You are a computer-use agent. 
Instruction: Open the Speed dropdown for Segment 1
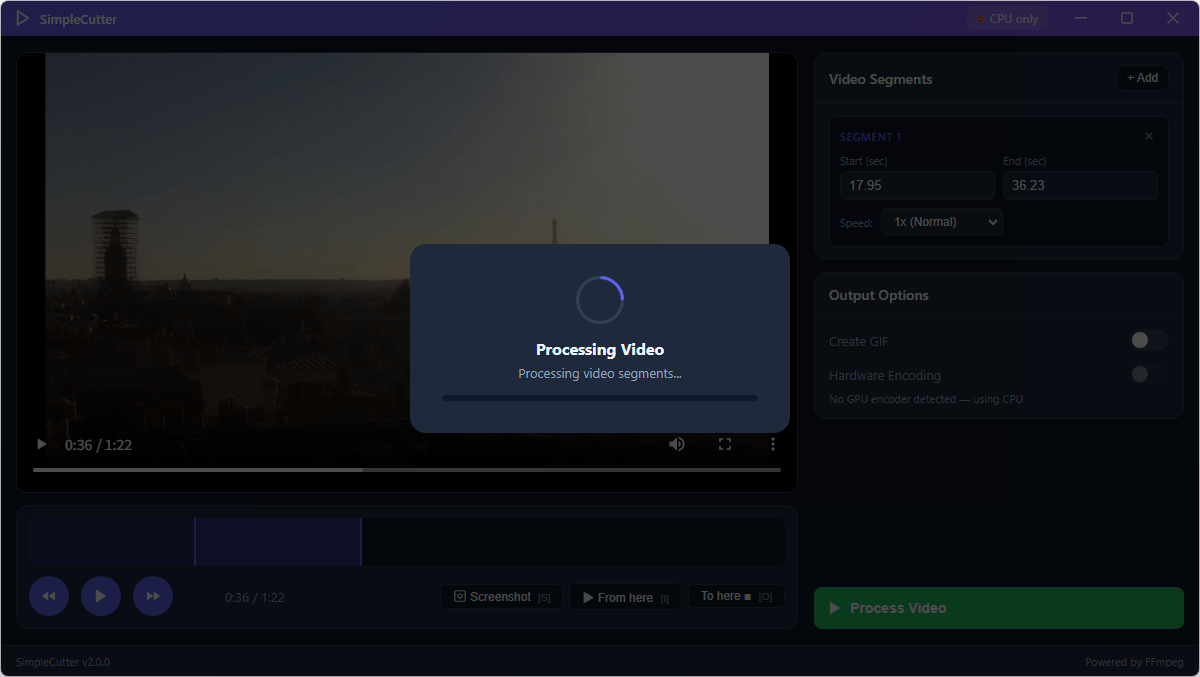click(x=941, y=222)
